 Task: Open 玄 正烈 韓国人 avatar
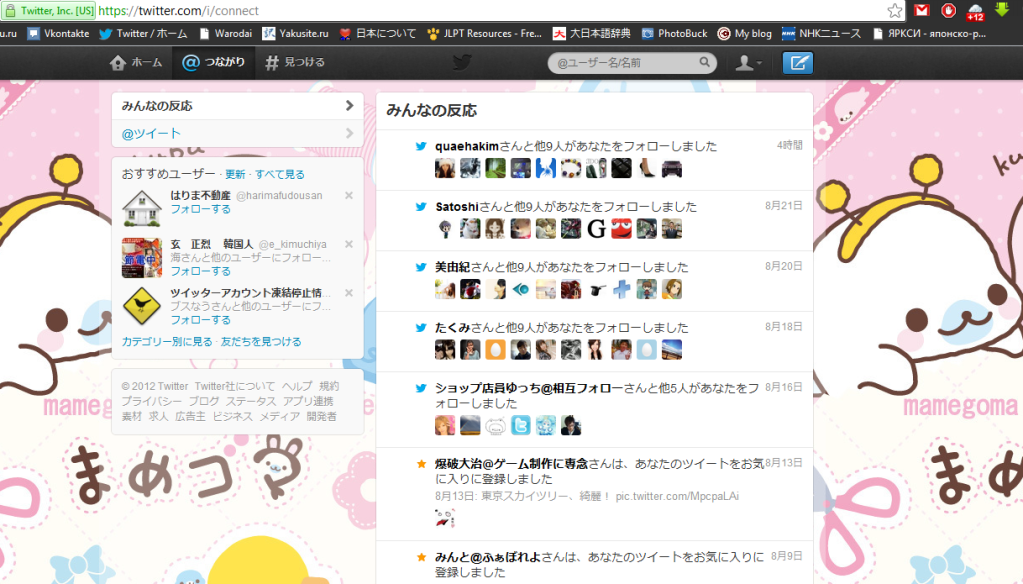click(x=142, y=258)
